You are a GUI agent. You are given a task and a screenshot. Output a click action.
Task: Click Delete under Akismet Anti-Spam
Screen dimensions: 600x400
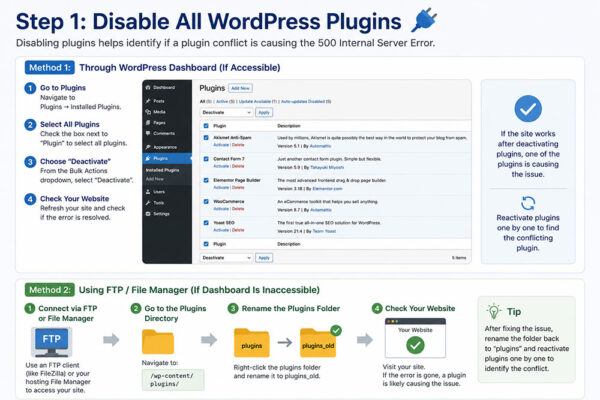[238, 145]
